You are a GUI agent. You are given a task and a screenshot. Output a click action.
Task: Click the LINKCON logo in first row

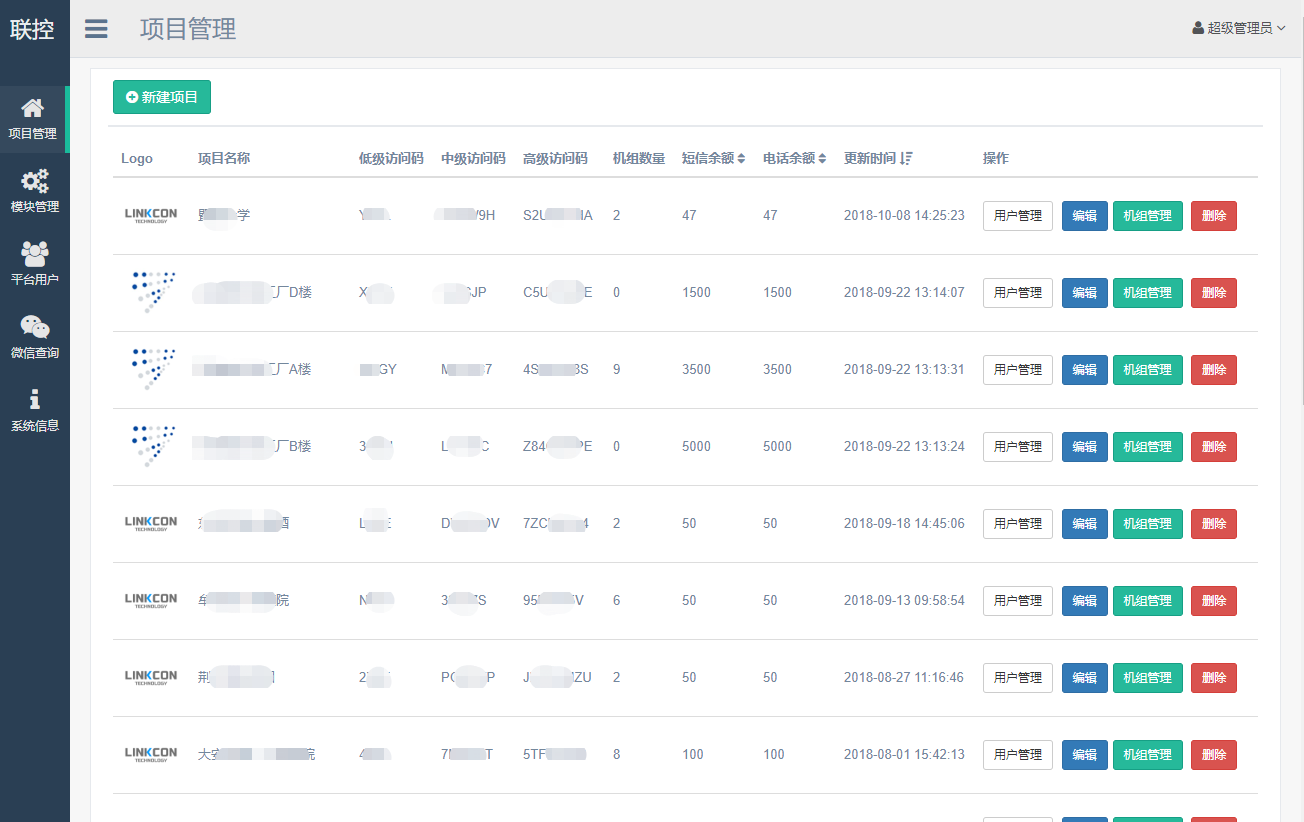click(x=151, y=216)
